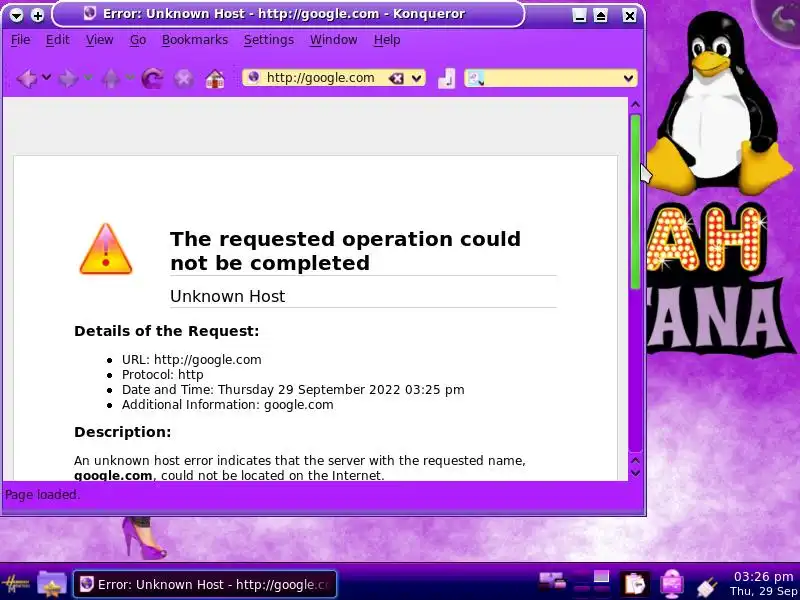Screen dimensions: 800x600
Task: Minimize the Konqueror window
Action: 579,16
